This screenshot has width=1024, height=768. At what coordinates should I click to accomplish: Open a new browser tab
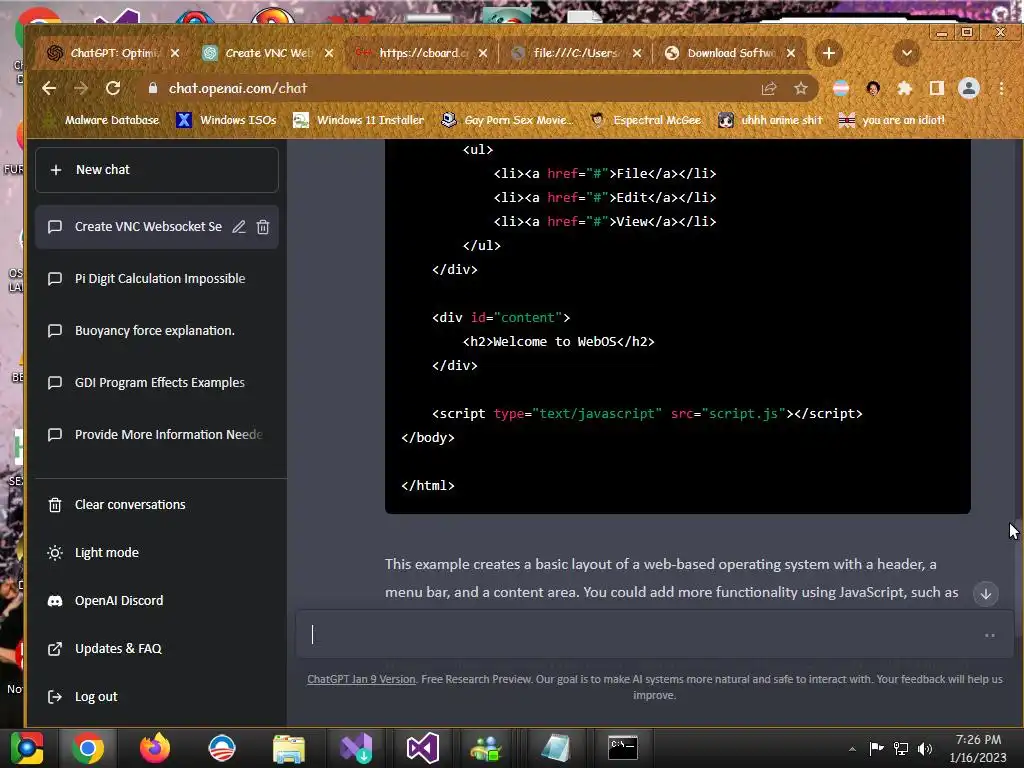(x=829, y=54)
